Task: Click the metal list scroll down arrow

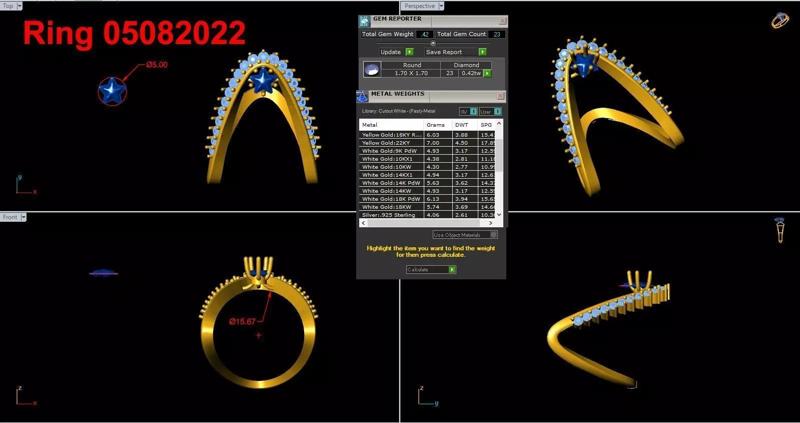Action: pos(499,215)
